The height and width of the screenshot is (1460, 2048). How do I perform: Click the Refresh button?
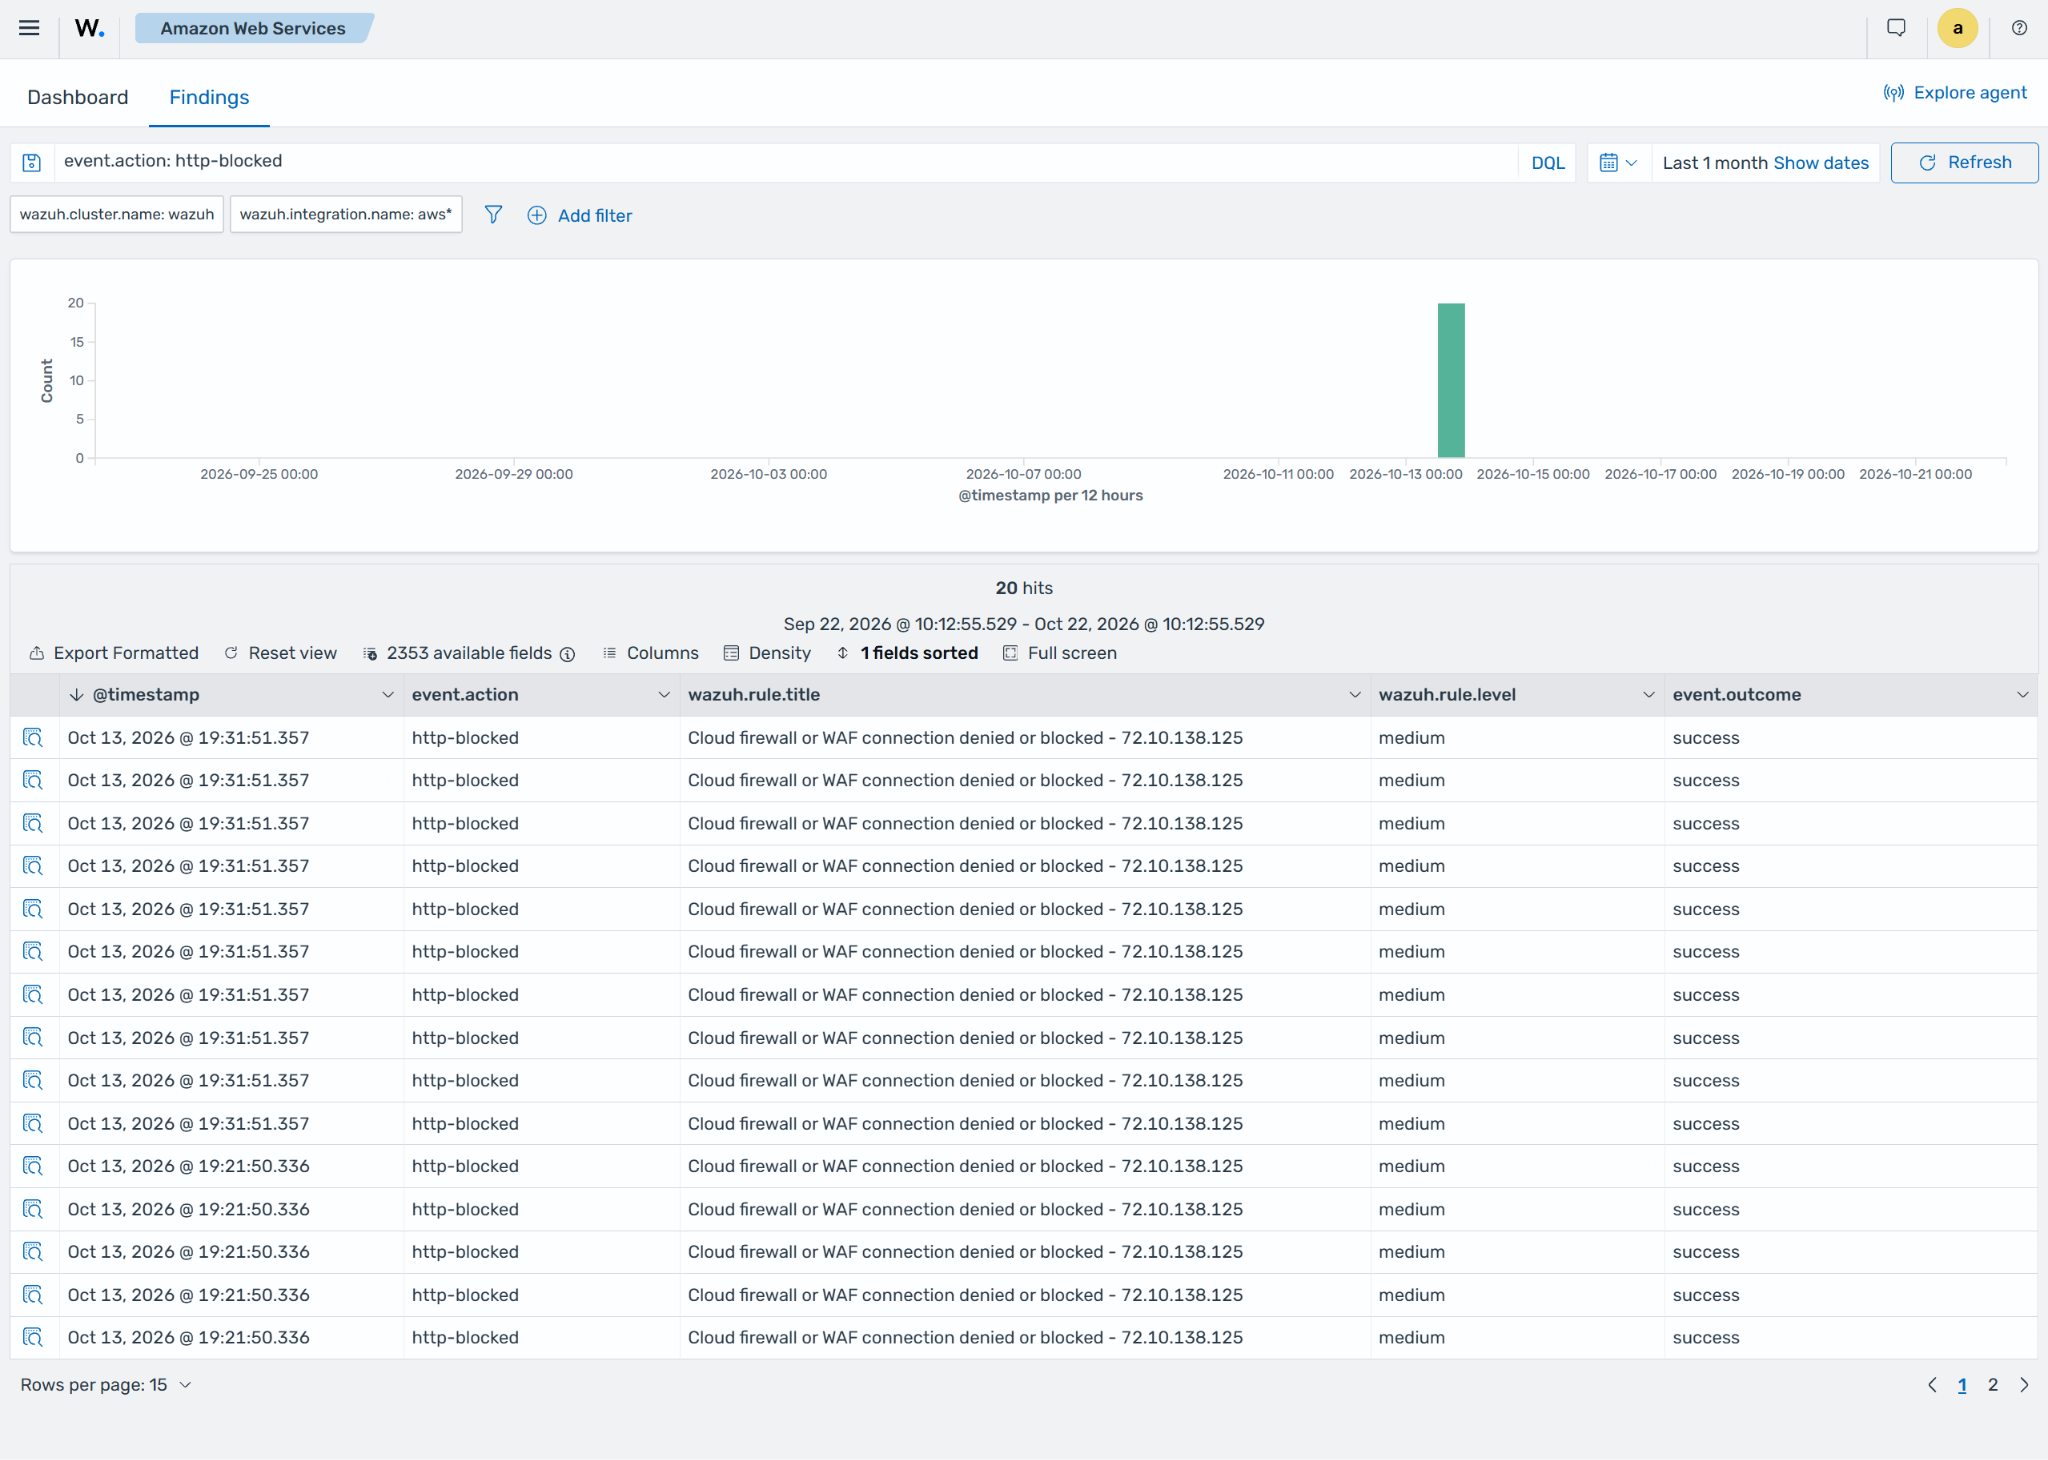pyautogui.click(x=1964, y=163)
